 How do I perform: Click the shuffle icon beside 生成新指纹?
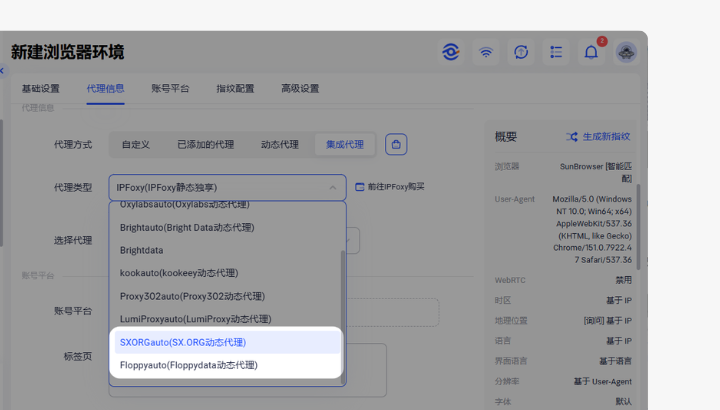(572, 137)
